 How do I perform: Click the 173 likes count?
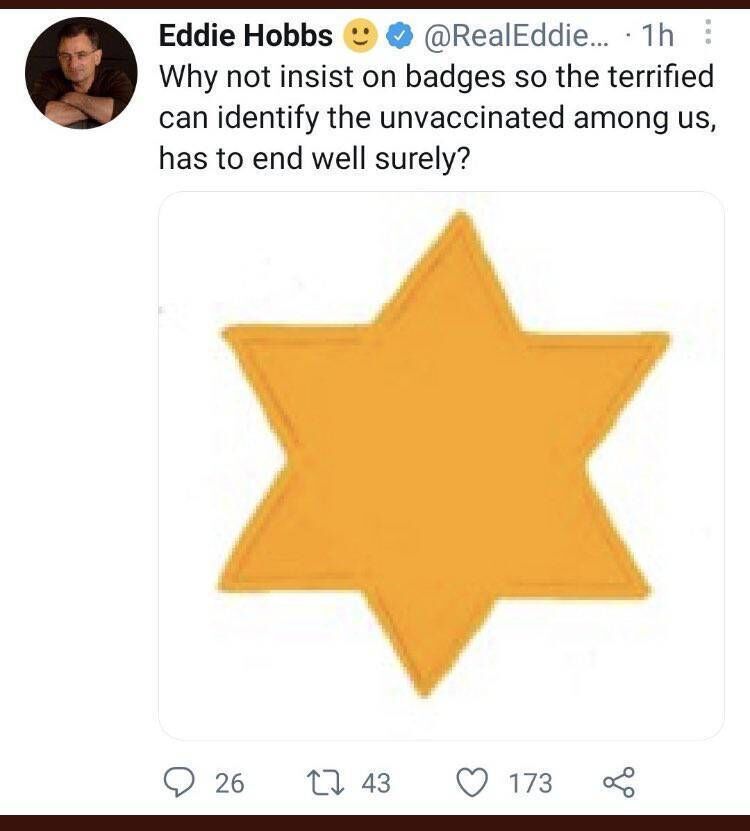530,782
